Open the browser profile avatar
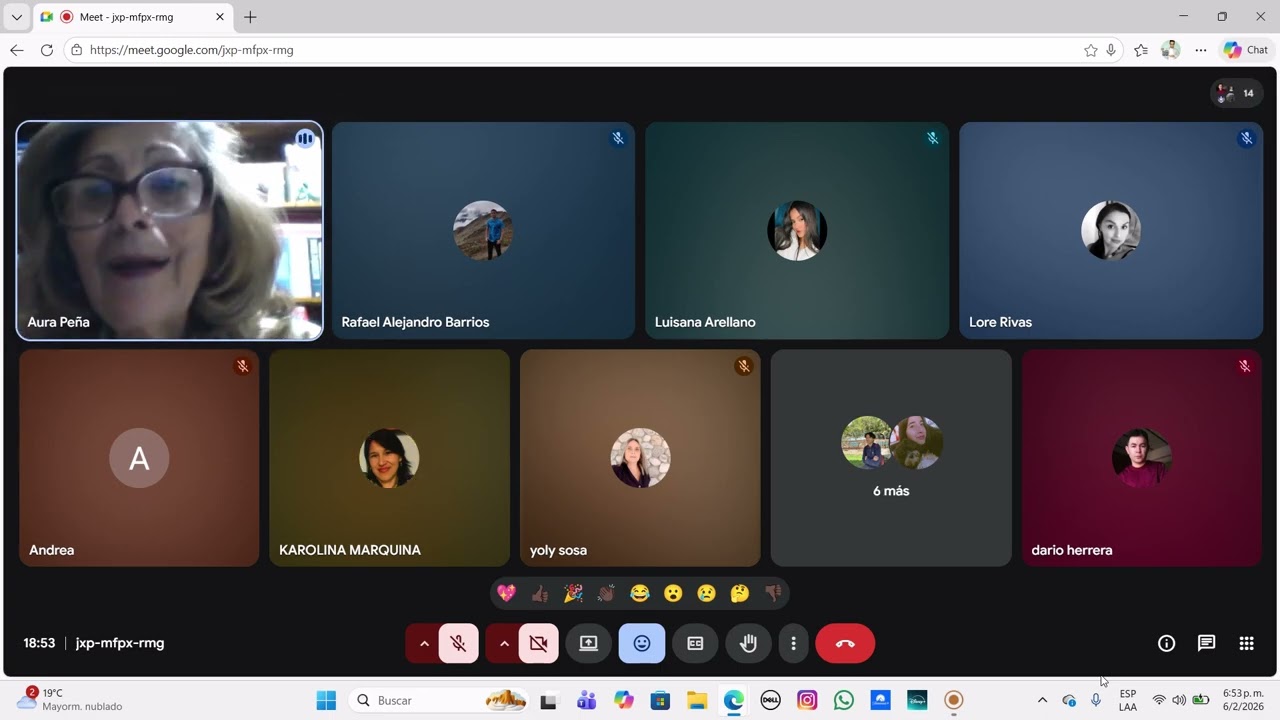This screenshot has width=1280, height=720. point(1171,50)
